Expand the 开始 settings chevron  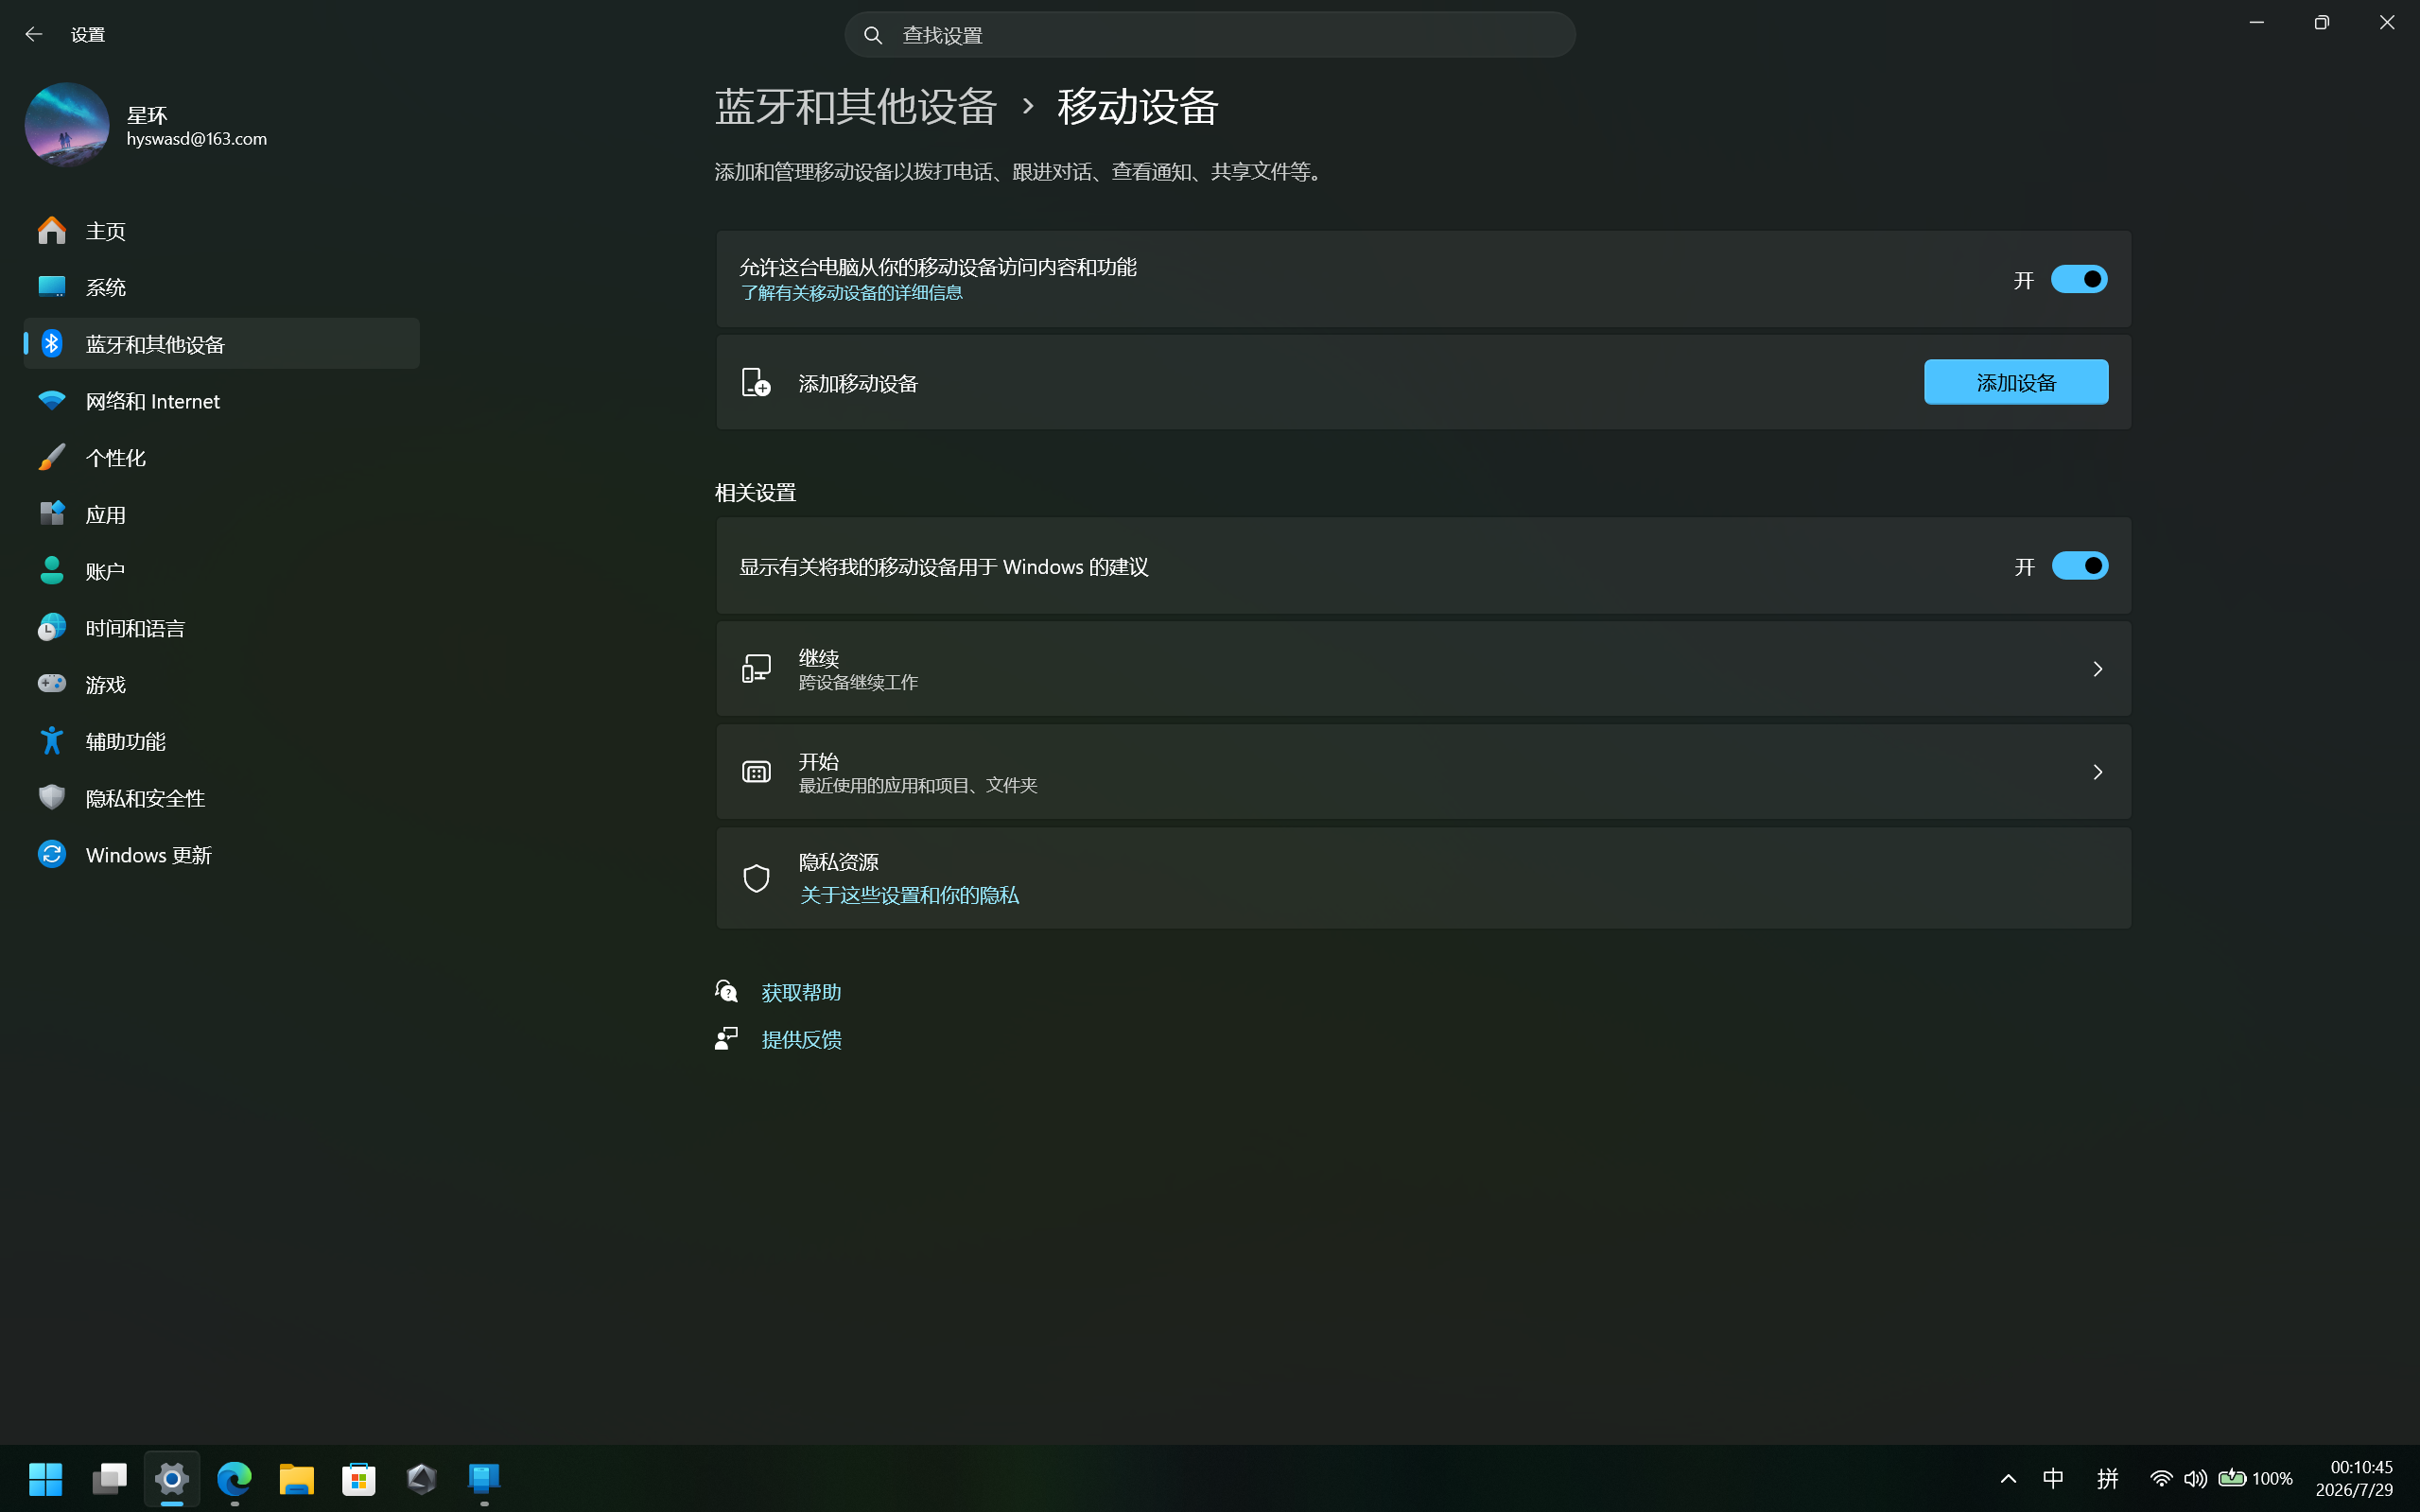[x=2098, y=772]
